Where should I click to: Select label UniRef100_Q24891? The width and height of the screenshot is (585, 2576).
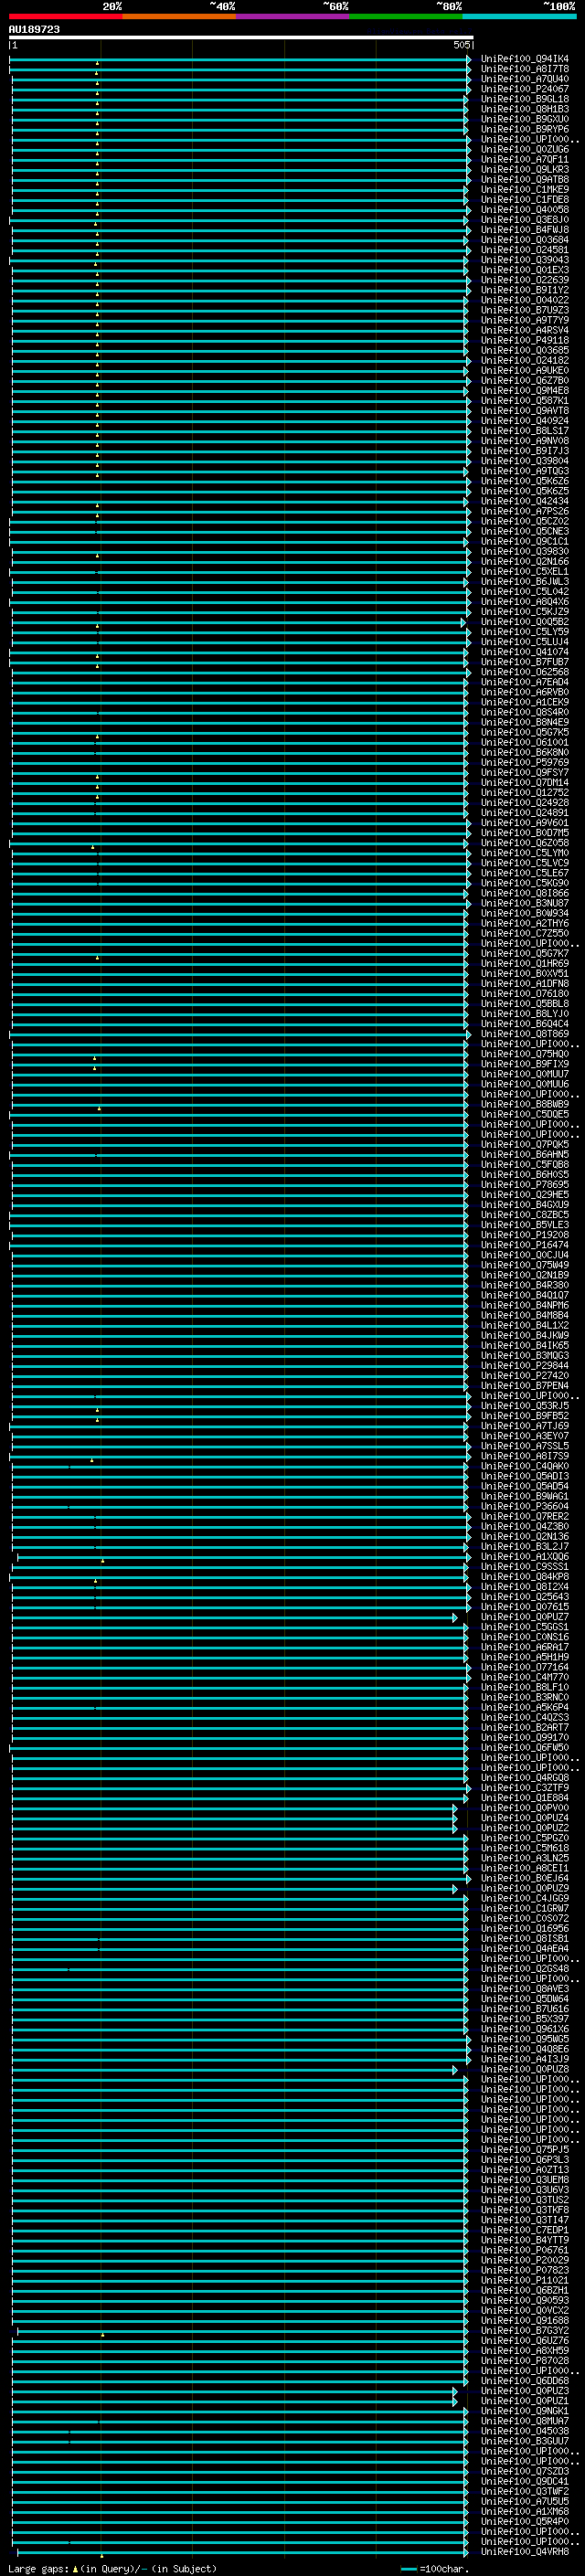524,812
